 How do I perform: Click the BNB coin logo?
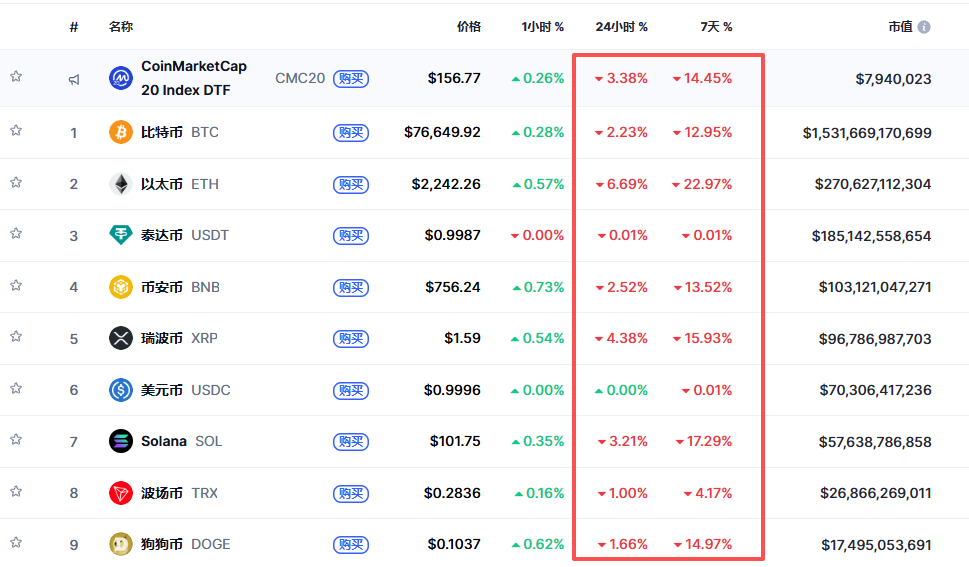(x=120, y=287)
